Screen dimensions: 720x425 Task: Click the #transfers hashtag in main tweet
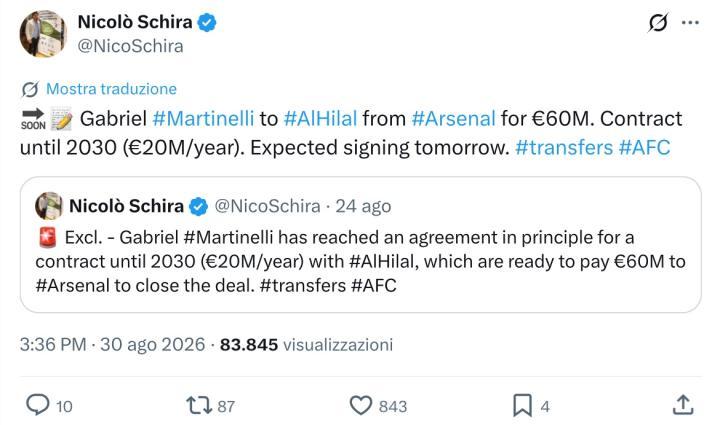tap(564, 148)
